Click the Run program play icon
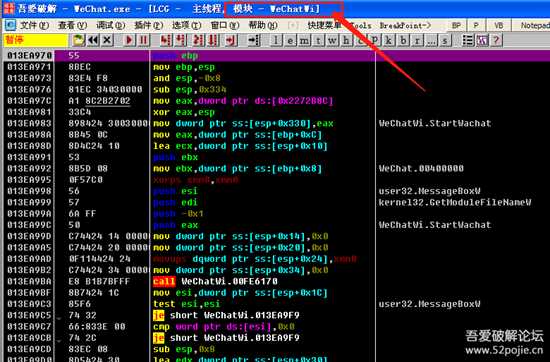The image size is (550, 362). pos(129,40)
